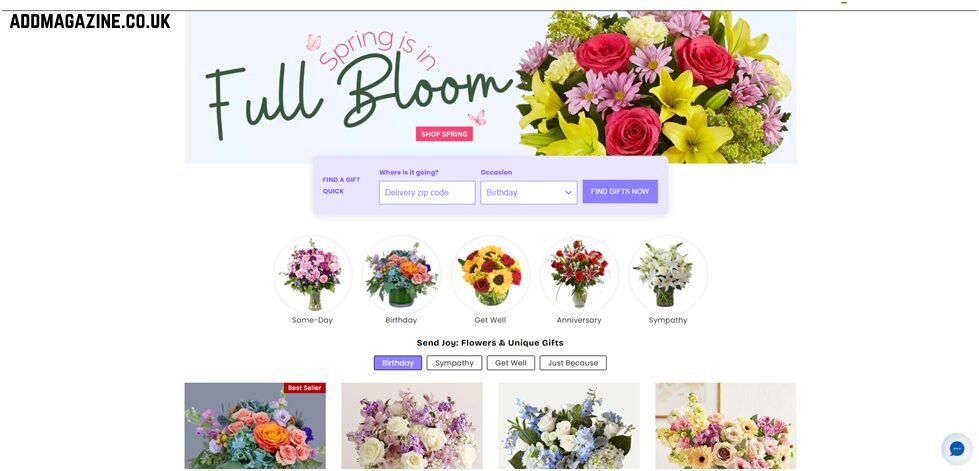Choose the Birthday bouquet category circle
Screen dimensions: 979x471
tap(401, 274)
